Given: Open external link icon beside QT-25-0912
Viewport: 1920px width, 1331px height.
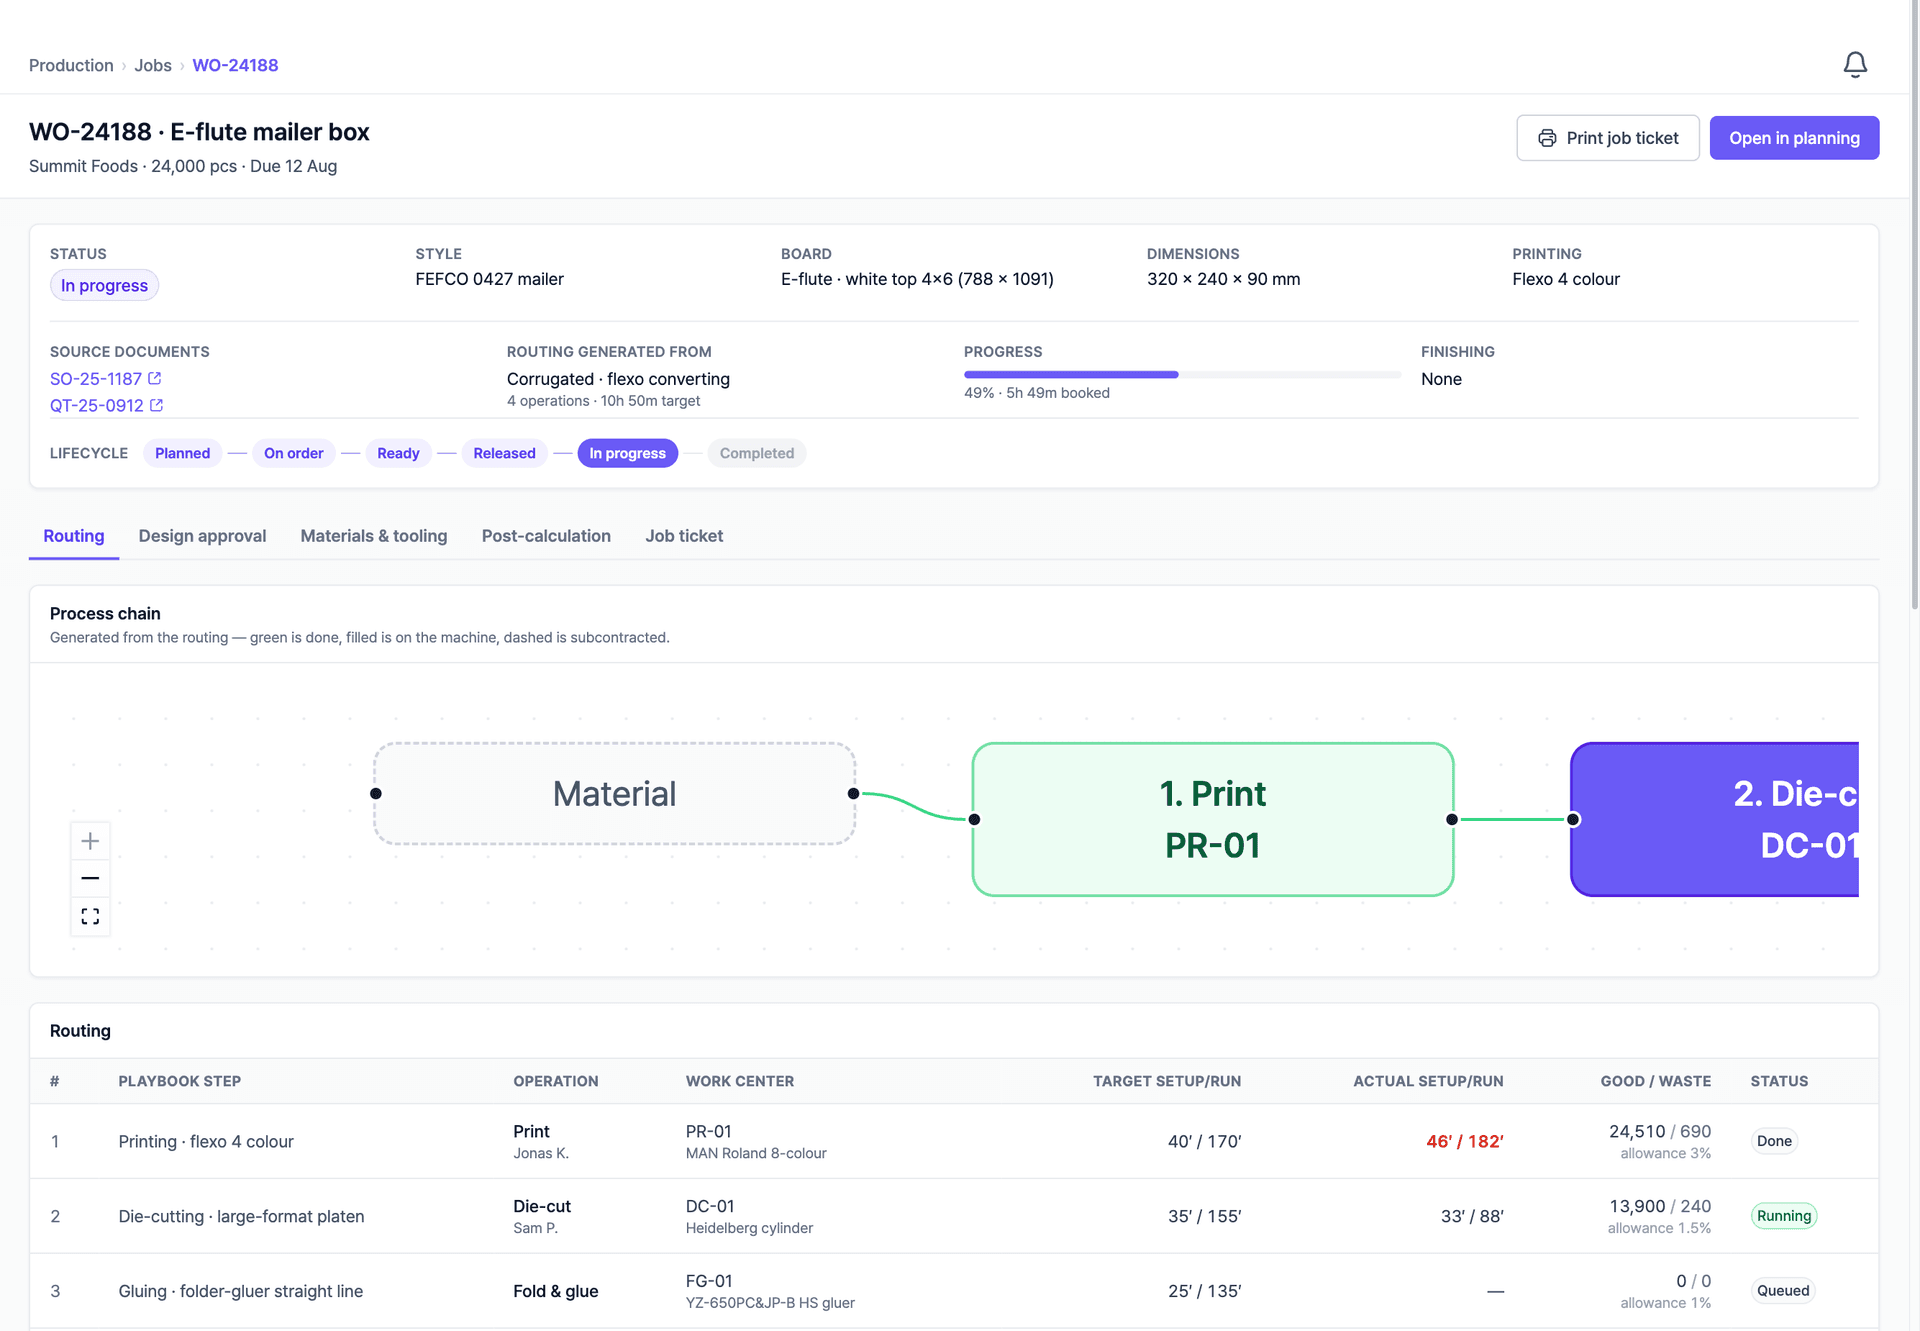Looking at the screenshot, I should [x=156, y=405].
